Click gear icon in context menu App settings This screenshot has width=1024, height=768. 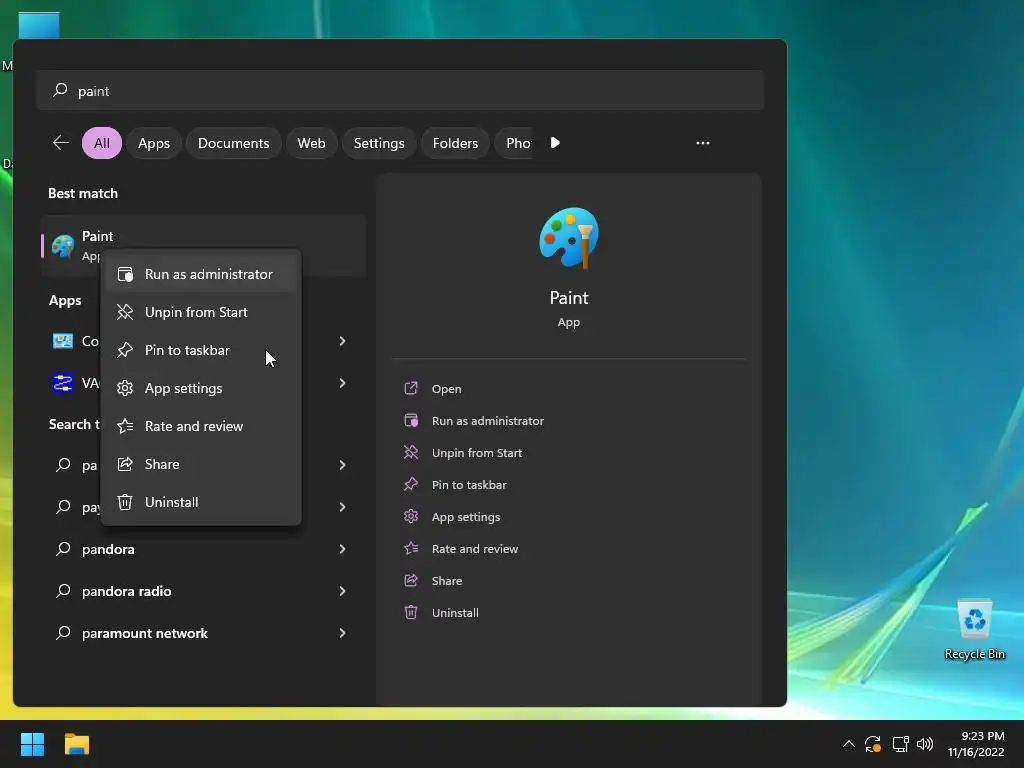[125, 388]
